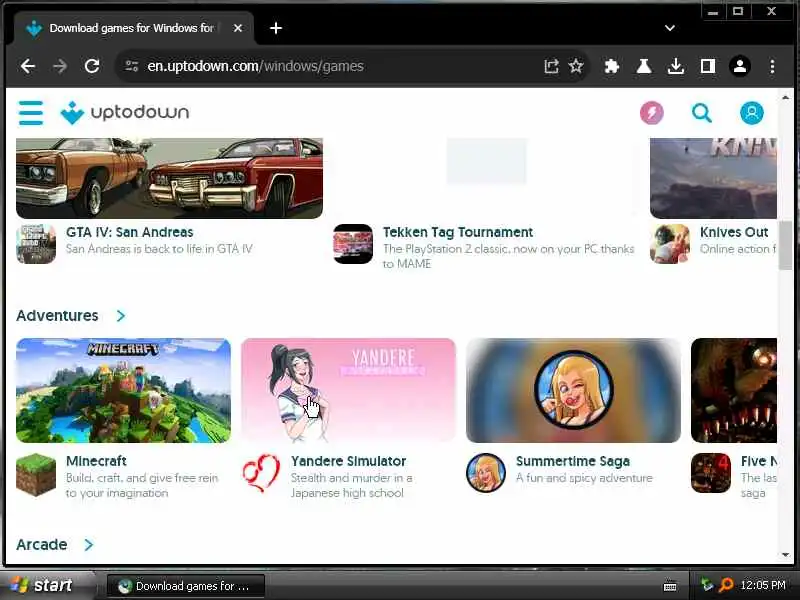Expand Adventures with its chevron arrow

(120, 316)
